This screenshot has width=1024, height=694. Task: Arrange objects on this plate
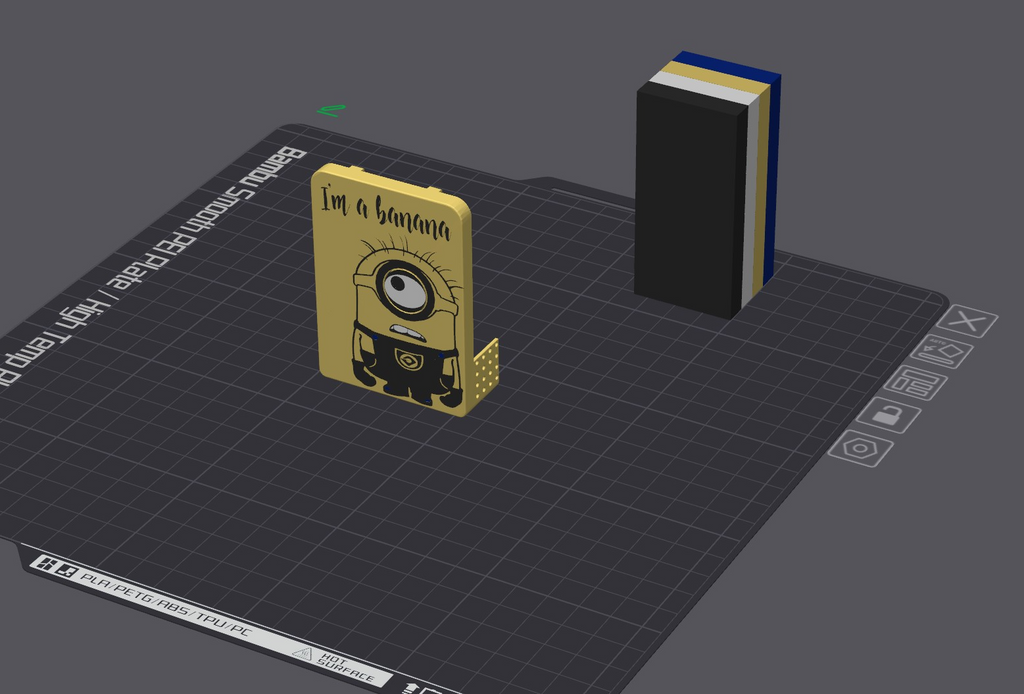coord(916,383)
